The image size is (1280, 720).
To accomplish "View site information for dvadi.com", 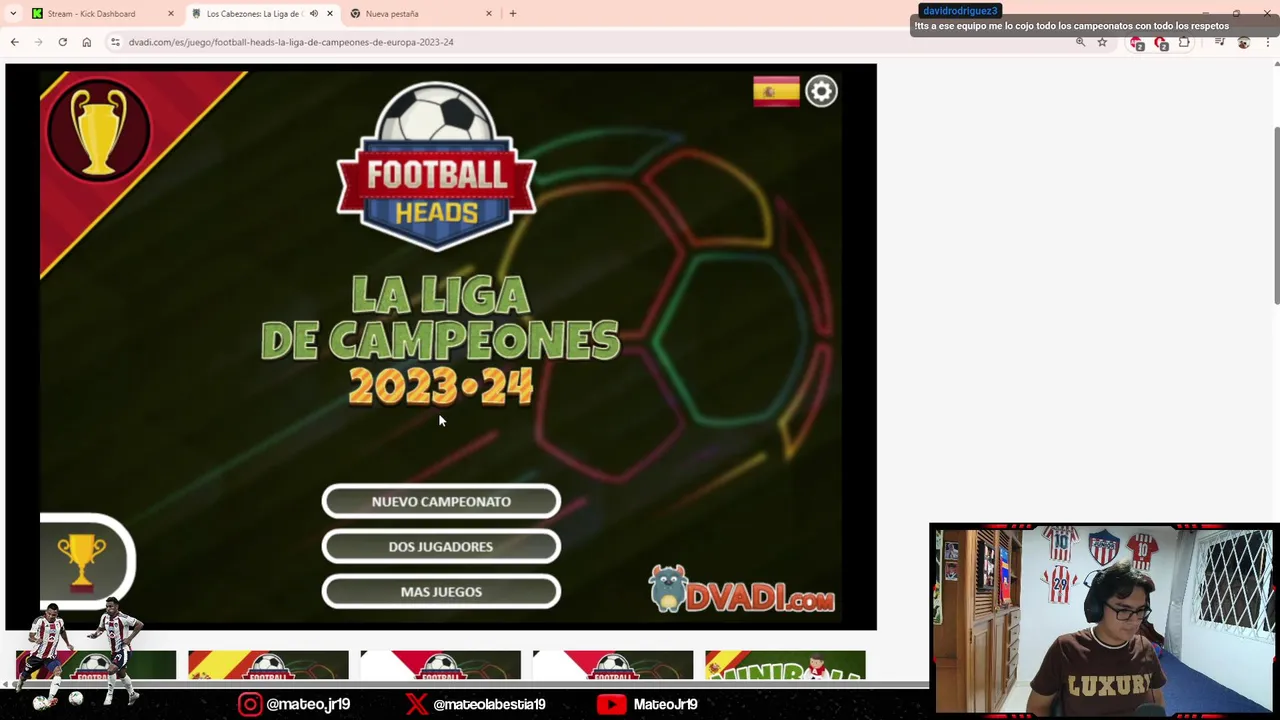I will [x=116, y=42].
